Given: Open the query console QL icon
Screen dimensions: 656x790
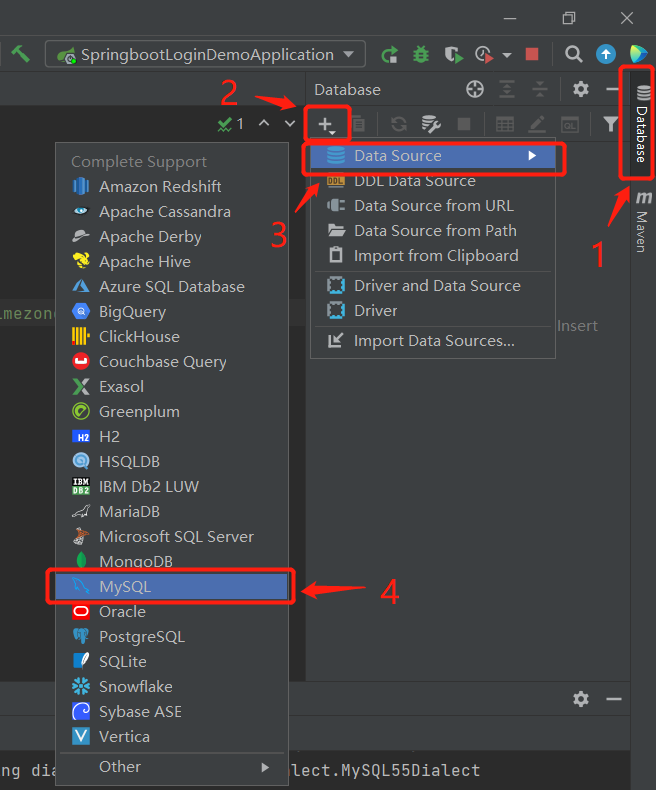Looking at the screenshot, I should pos(570,124).
